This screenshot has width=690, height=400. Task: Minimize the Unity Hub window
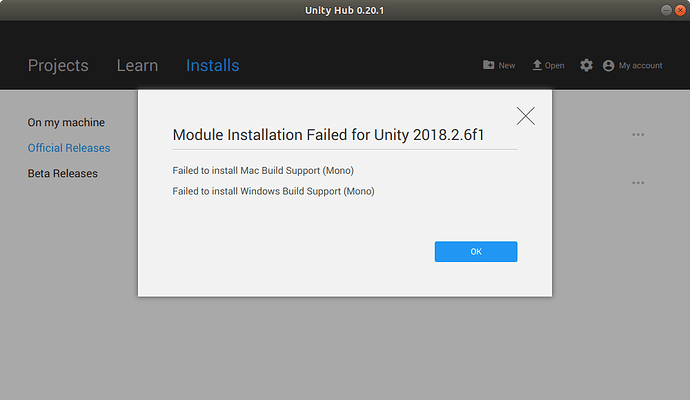(x=665, y=10)
